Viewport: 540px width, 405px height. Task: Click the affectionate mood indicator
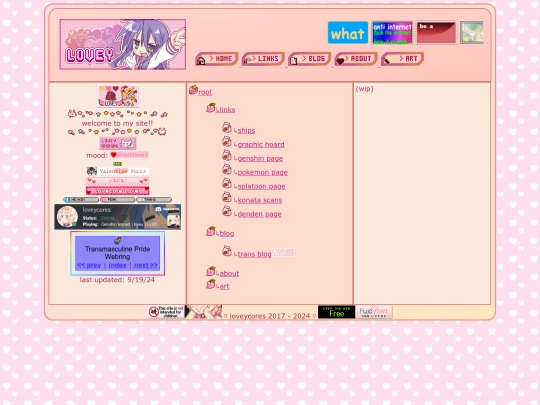(x=130, y=155)
